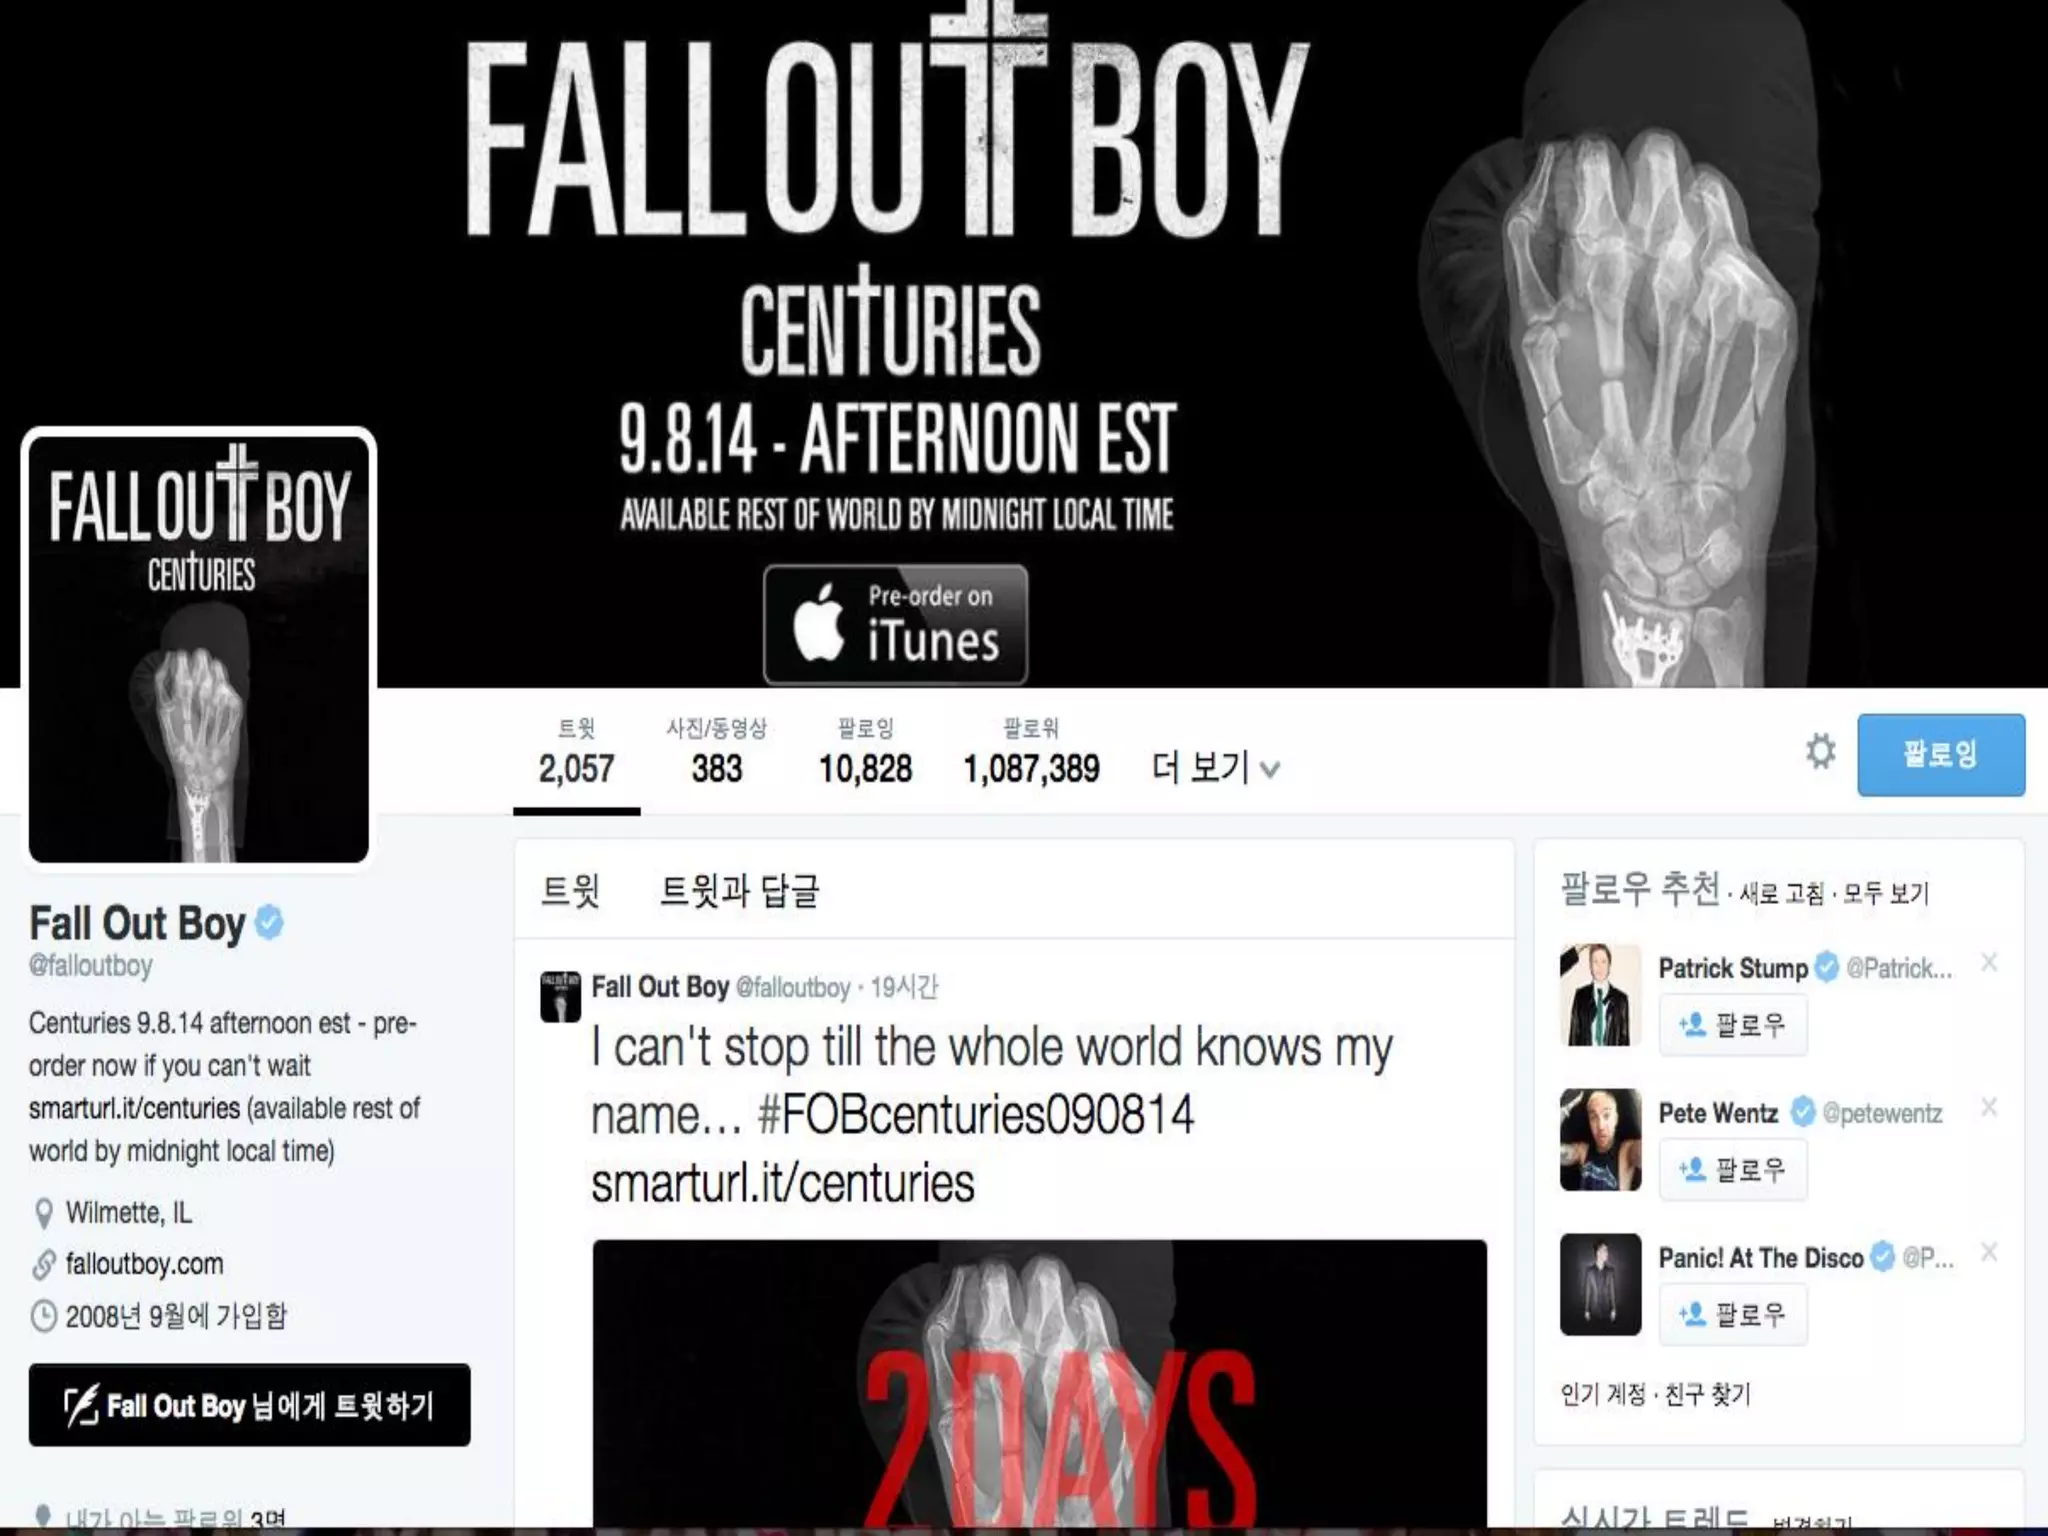Follow Patrick Stump with the 팔로우 button
2048x1536 pixels.
click(1733, 1025)
